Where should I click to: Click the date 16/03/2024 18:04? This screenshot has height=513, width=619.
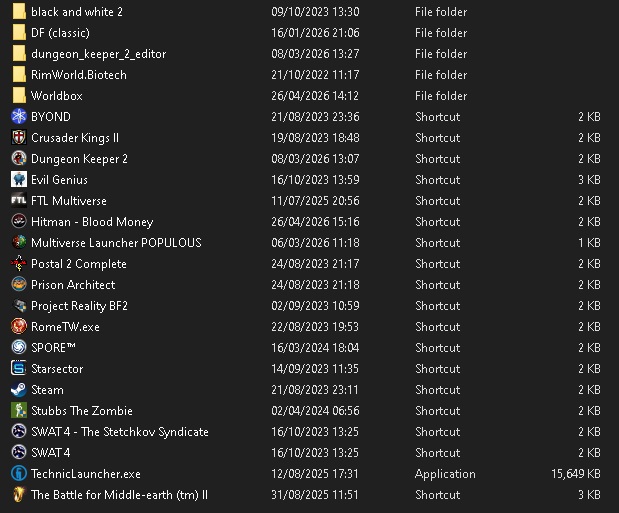pos(315,348)
